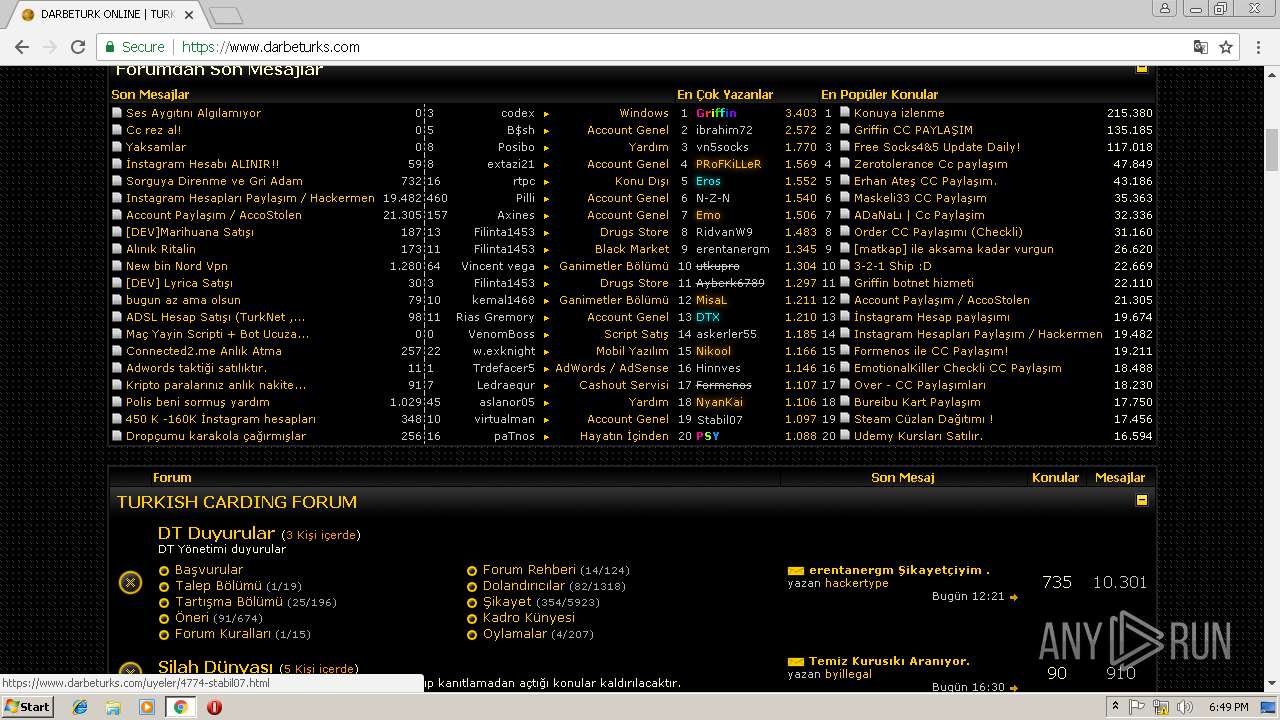Click the envelope icon next to erentanergm Şikayetçiyim
This screenshot has width=1280, height=720.
(796, 571)
